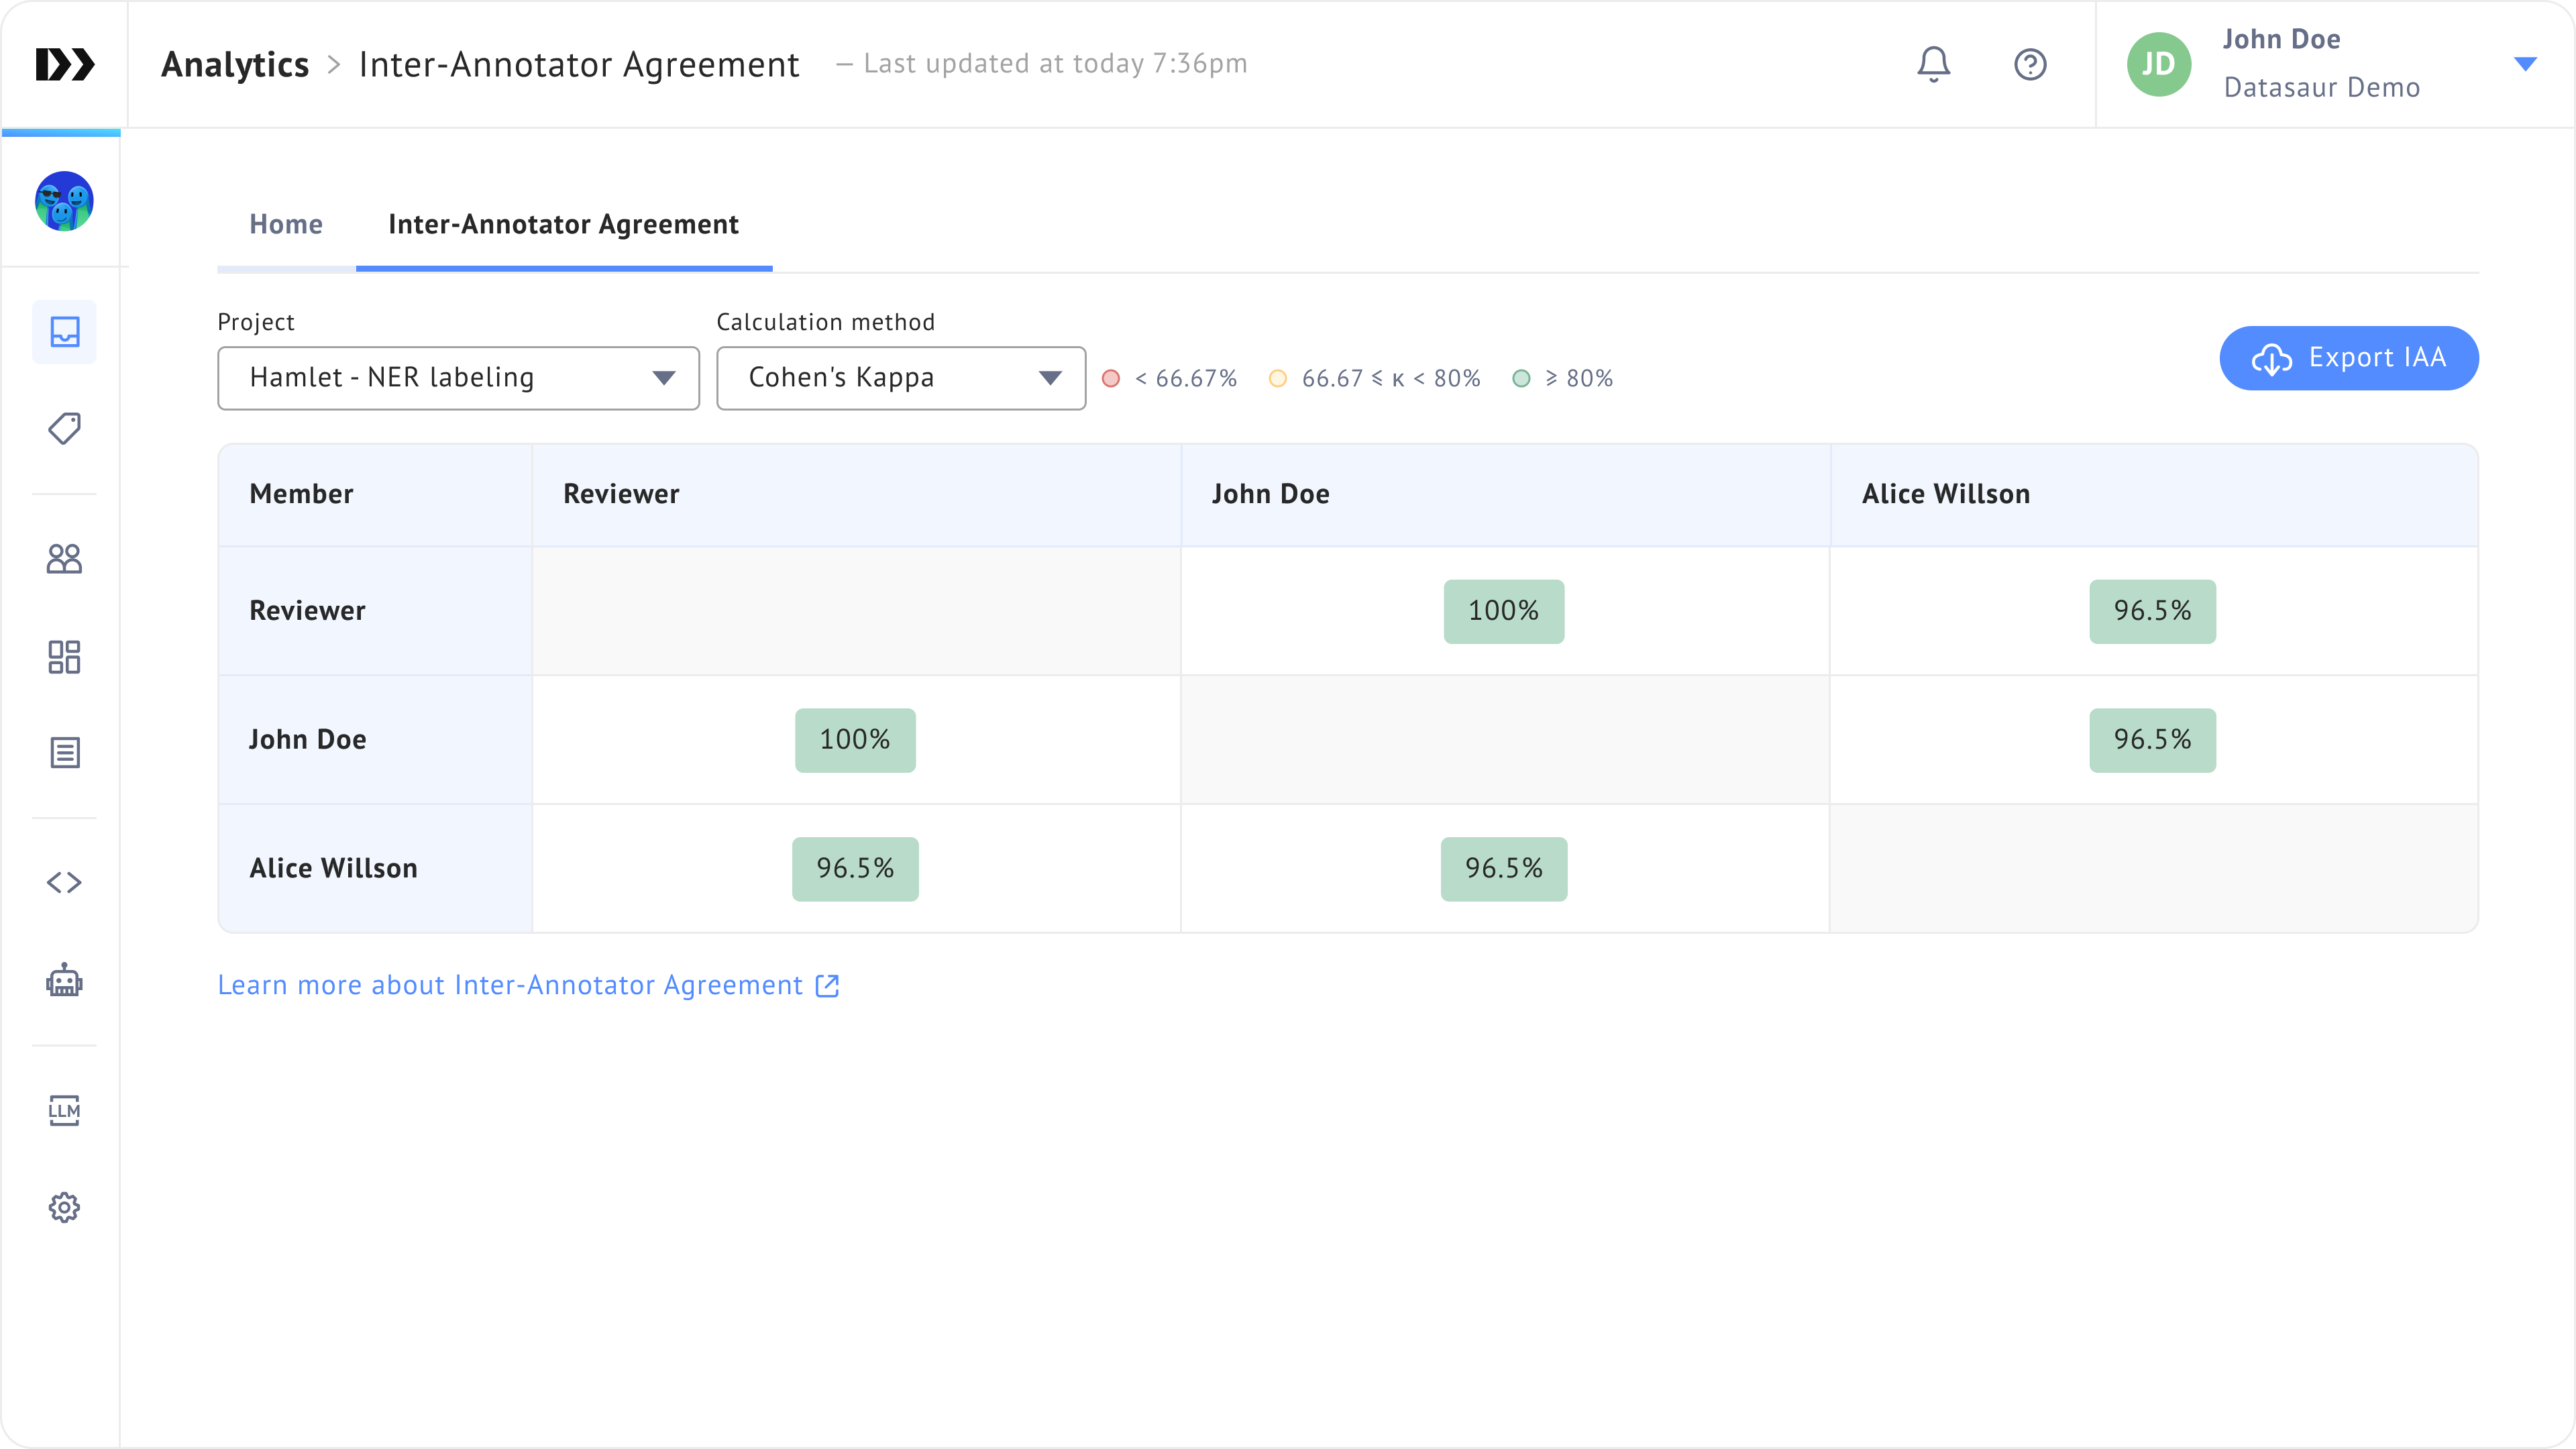Open the LLM sidebar icon
The width and height of the screenshot is (2576, 1449).
click(65, 1110)
